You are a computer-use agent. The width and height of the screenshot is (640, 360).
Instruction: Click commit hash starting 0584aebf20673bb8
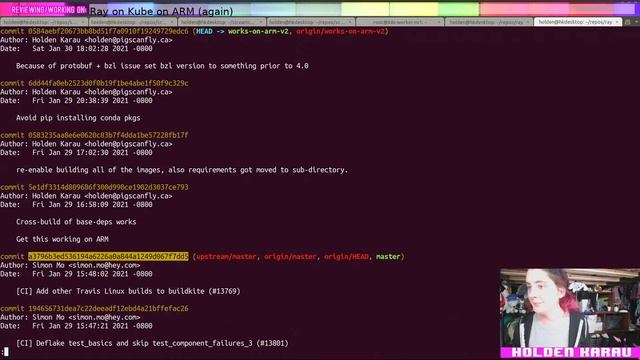tap(108, 31)
